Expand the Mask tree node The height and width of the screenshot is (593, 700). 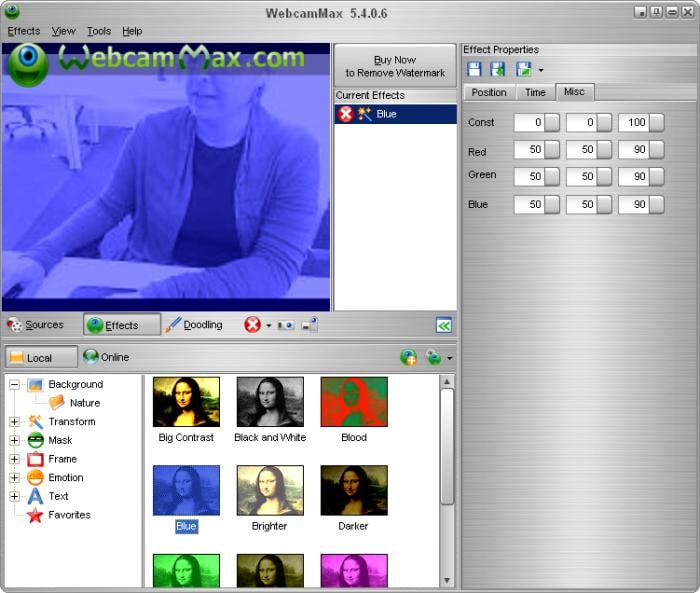[14, 440]
